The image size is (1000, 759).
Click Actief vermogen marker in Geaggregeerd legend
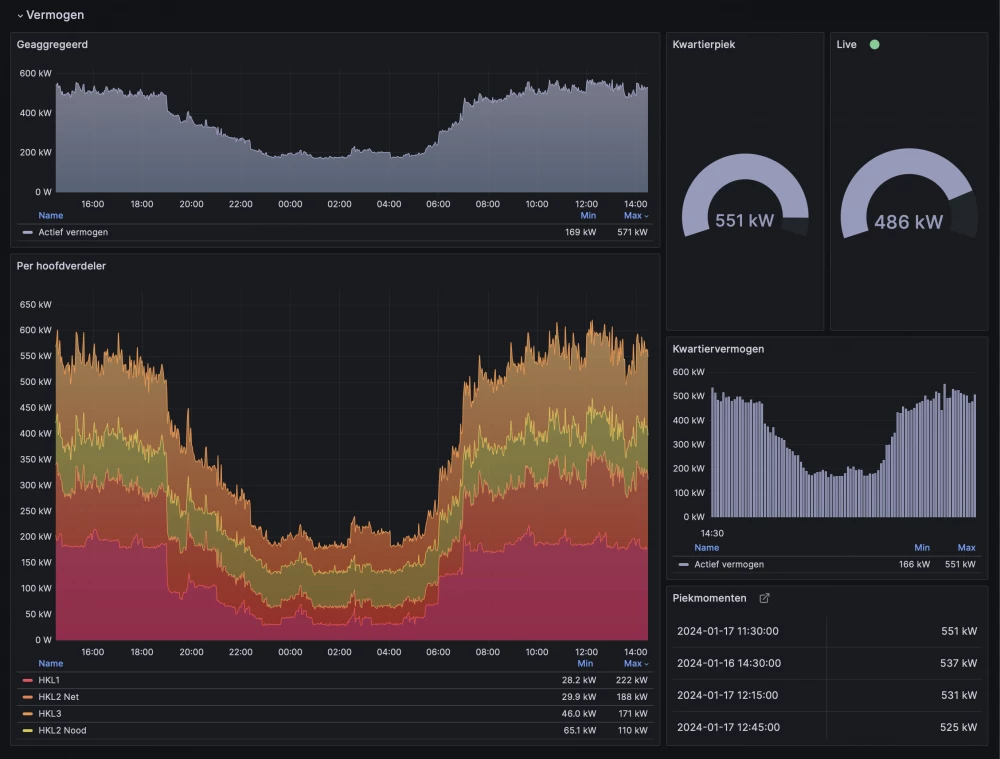[27, 232]
